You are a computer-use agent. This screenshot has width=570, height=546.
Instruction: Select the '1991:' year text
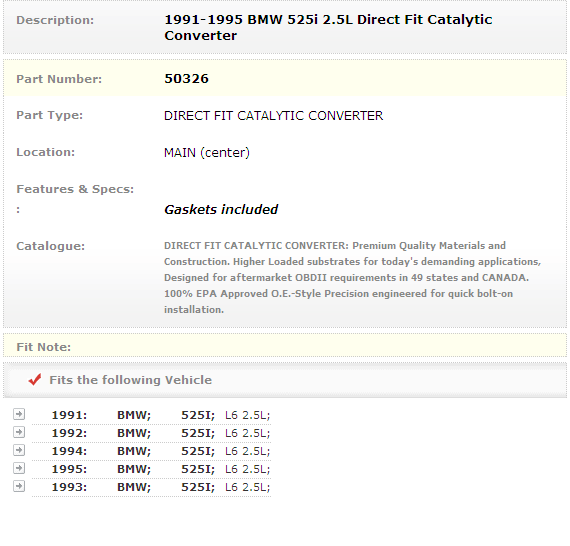point(69,415)
